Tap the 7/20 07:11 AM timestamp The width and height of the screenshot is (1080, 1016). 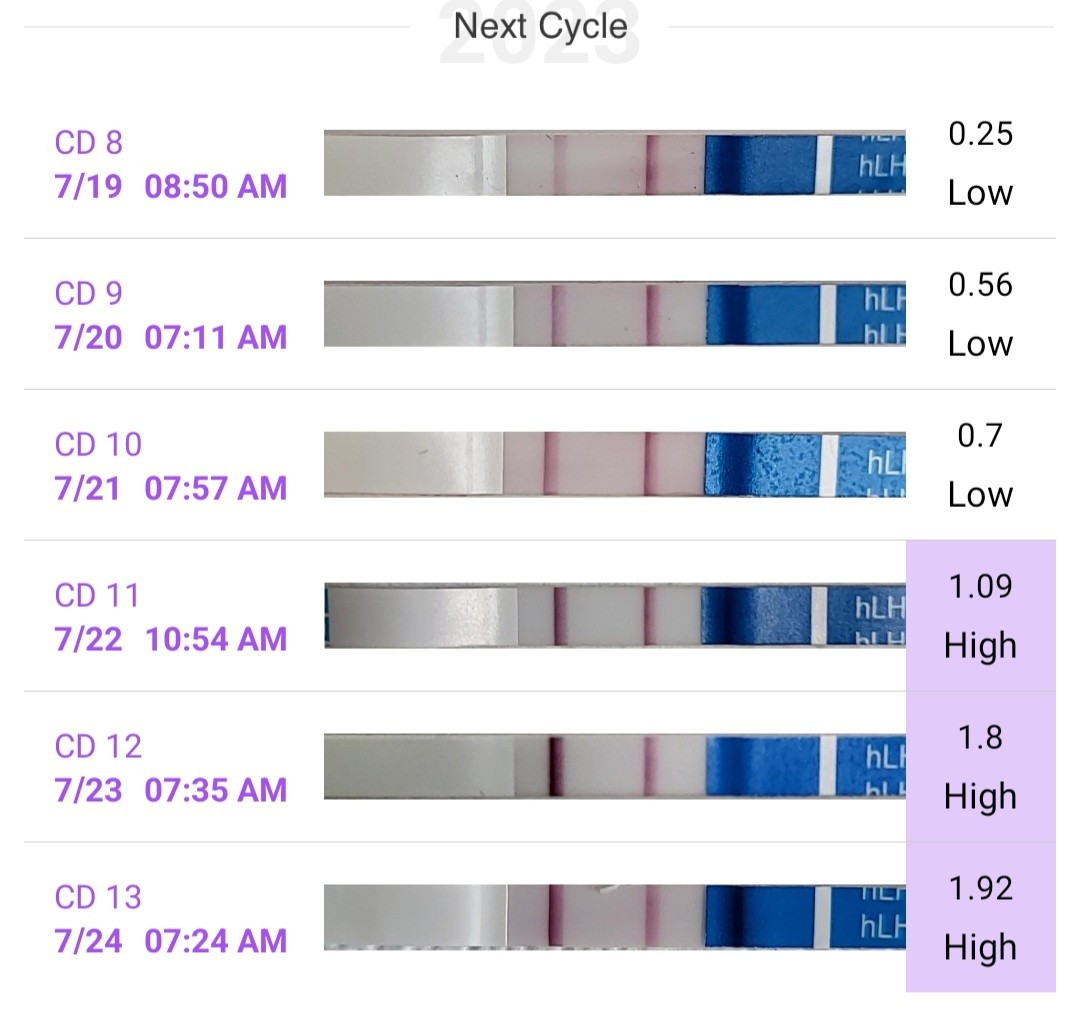click(x=171, y=337)
